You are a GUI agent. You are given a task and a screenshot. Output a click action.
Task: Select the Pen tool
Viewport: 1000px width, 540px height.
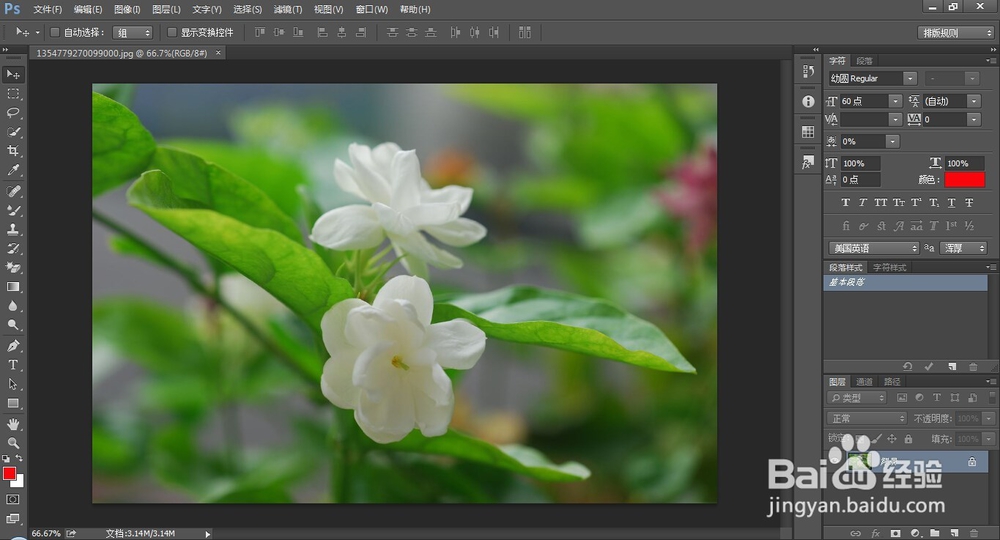13,346
